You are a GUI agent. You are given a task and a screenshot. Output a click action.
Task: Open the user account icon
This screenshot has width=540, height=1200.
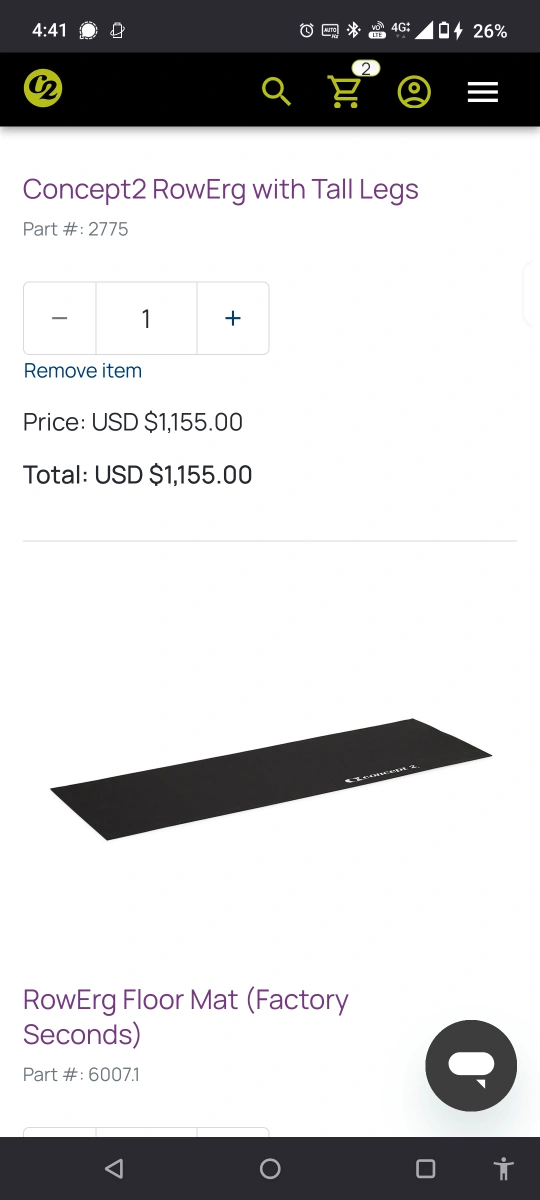[414, 92]
